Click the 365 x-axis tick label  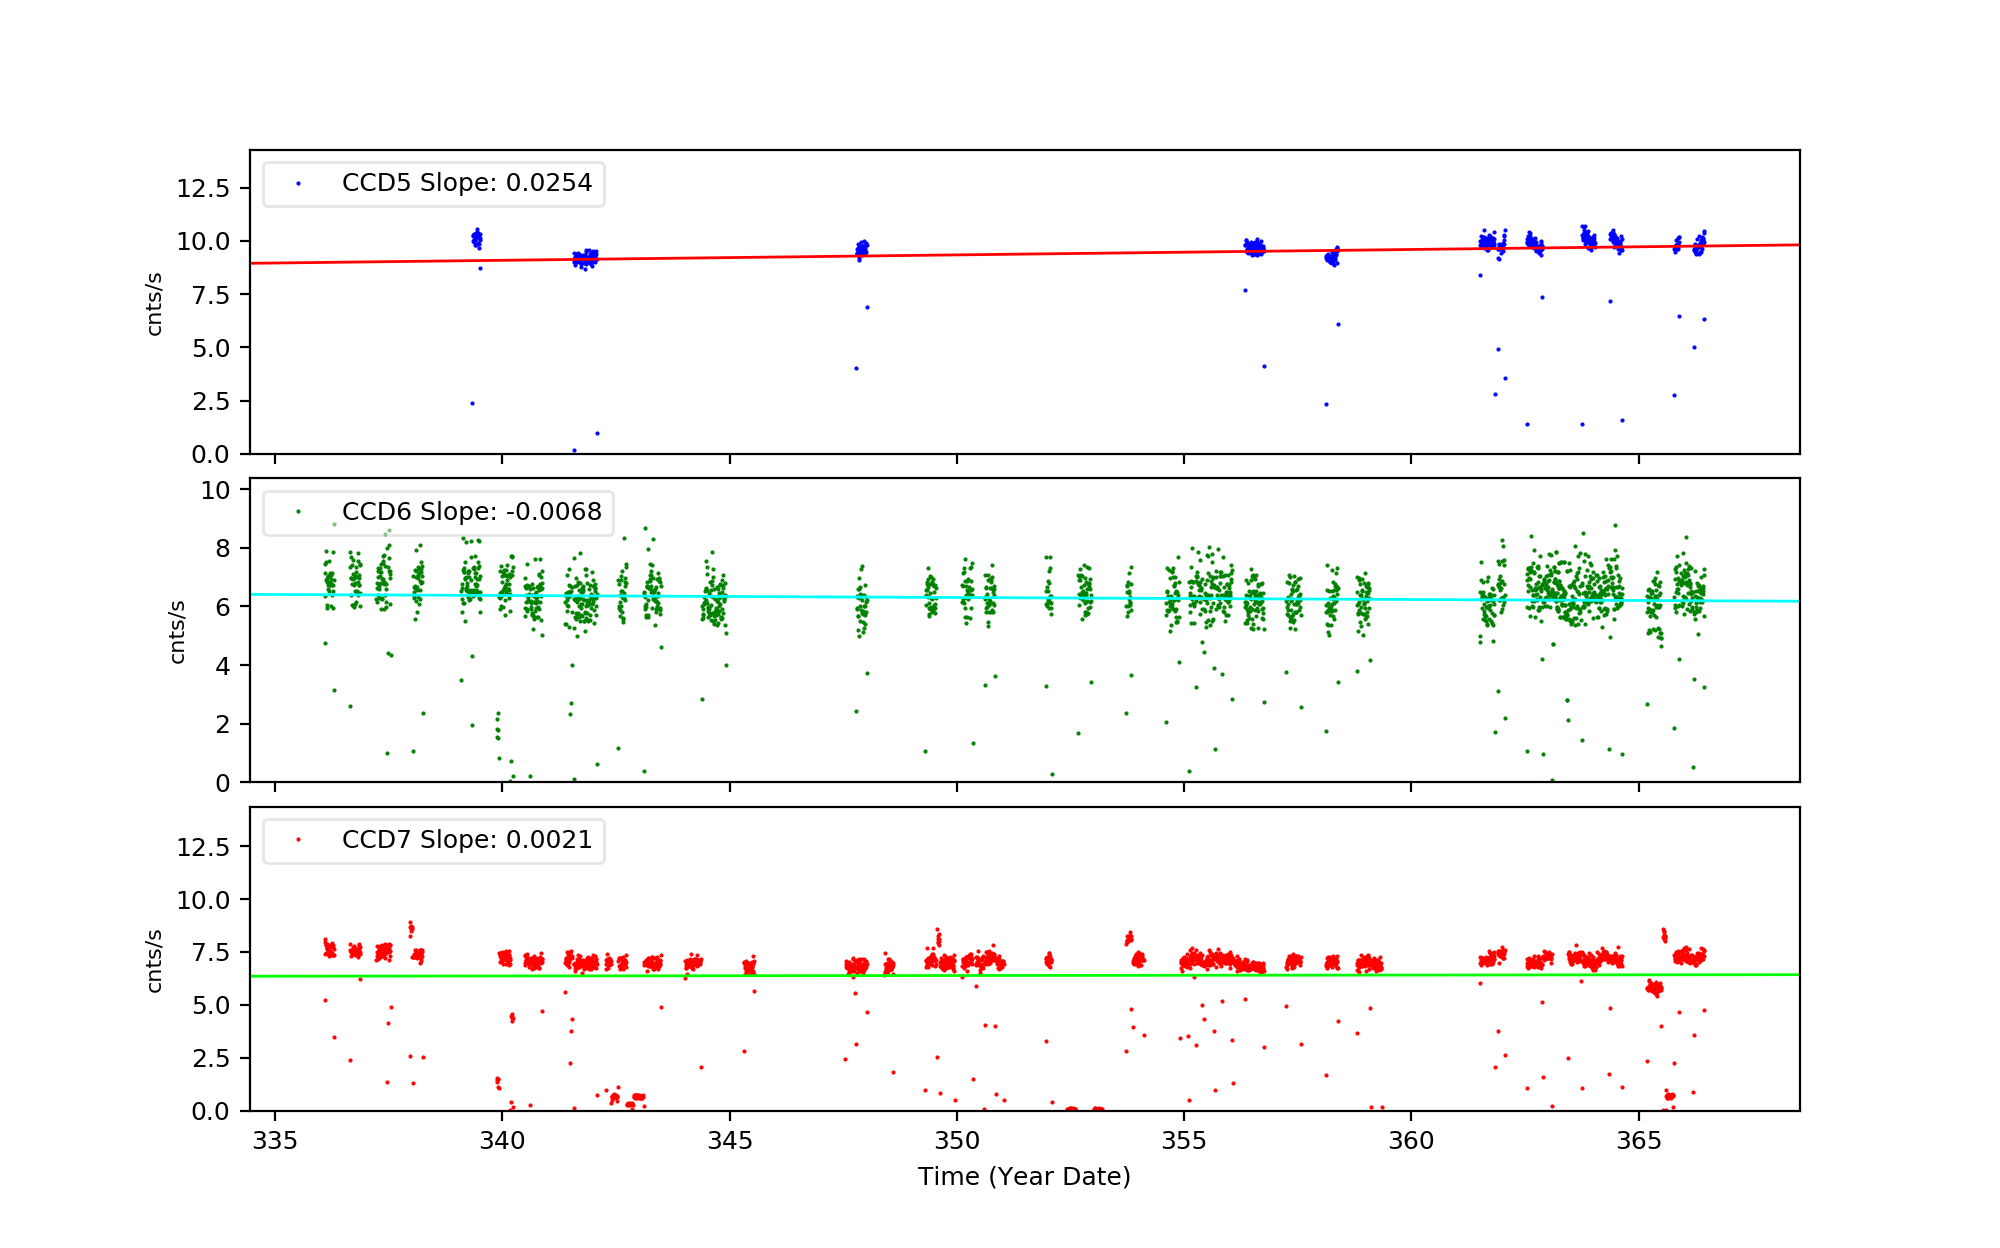[x=1638, y=1141]
